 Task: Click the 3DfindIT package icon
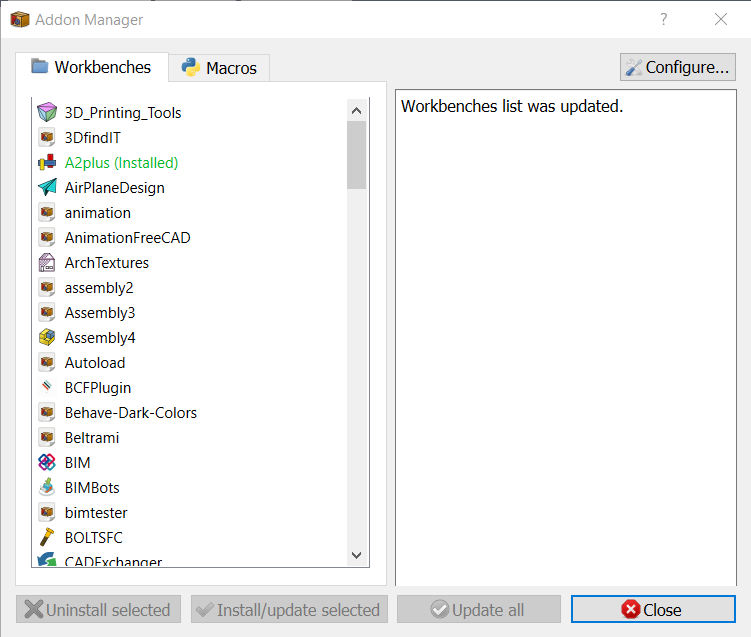coord(47,137)
